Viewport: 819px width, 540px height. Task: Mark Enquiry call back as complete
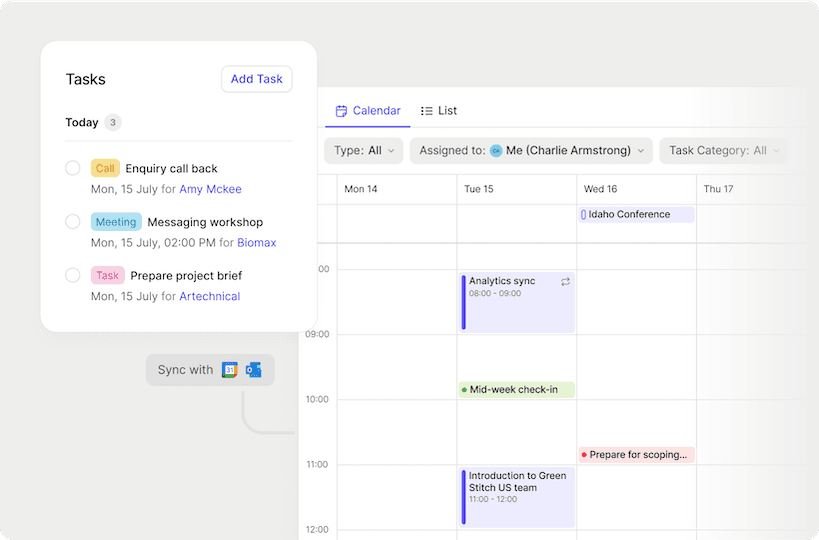(x=72, y=168)
